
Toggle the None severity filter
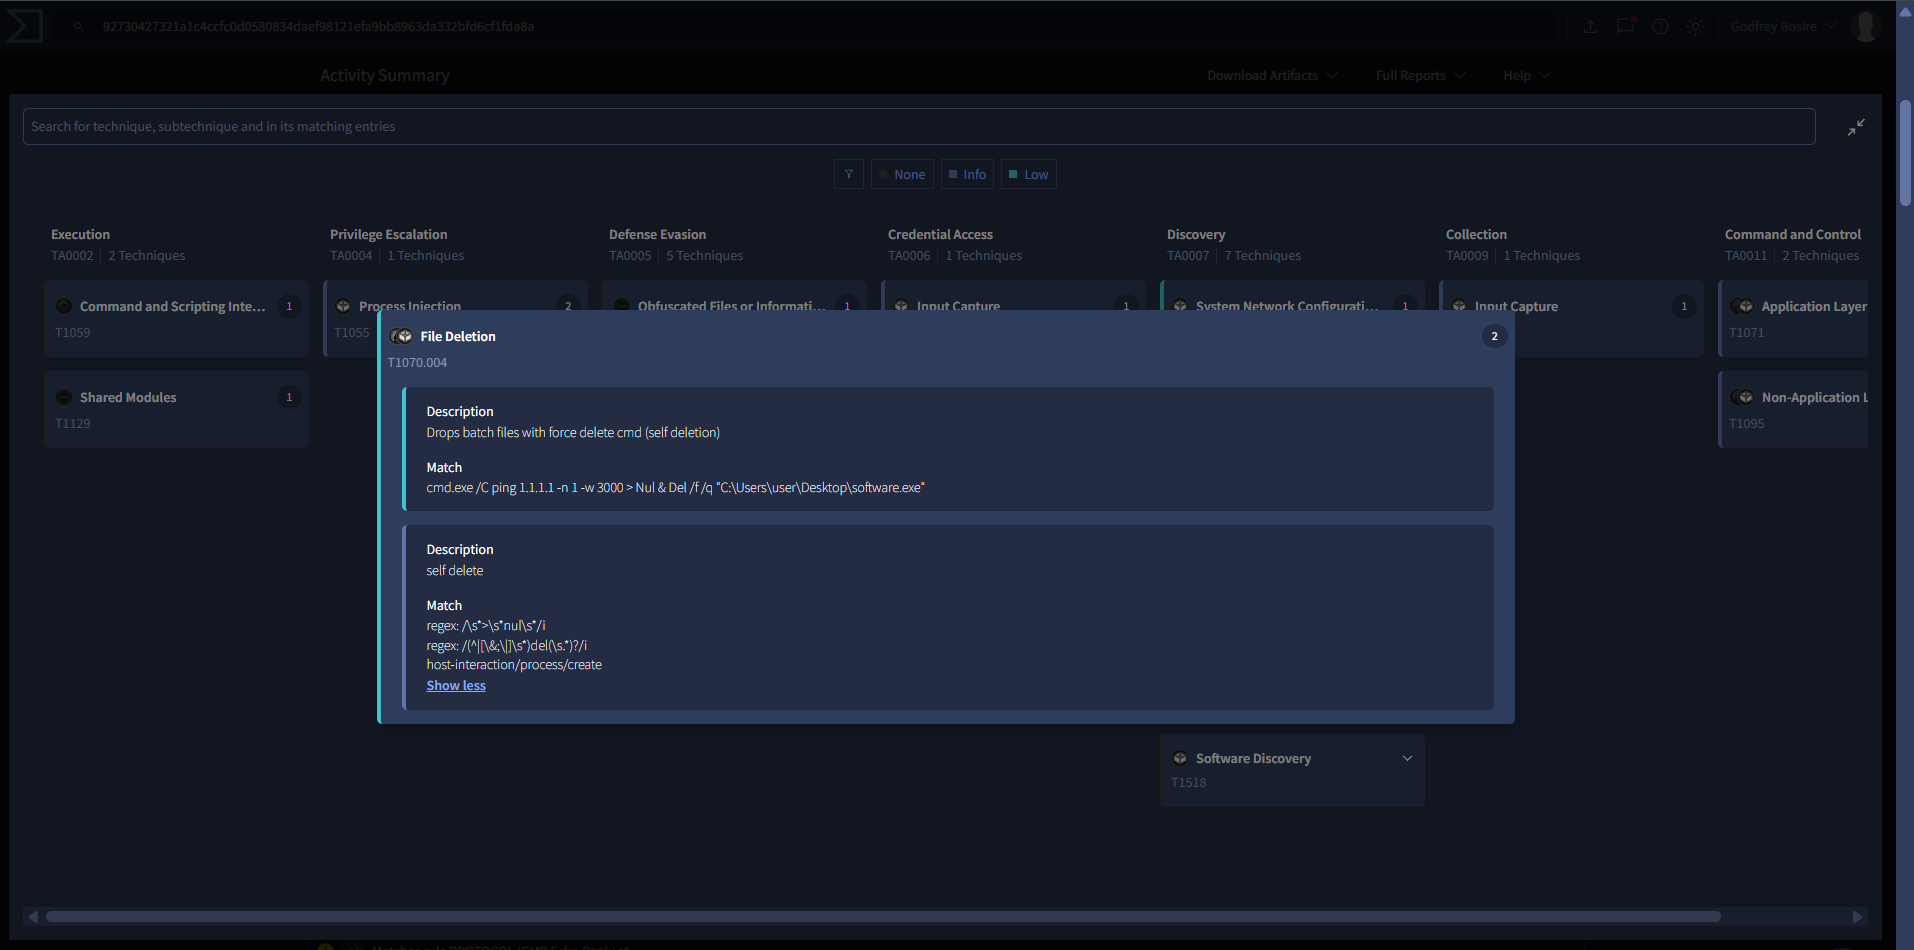point(902,174)
